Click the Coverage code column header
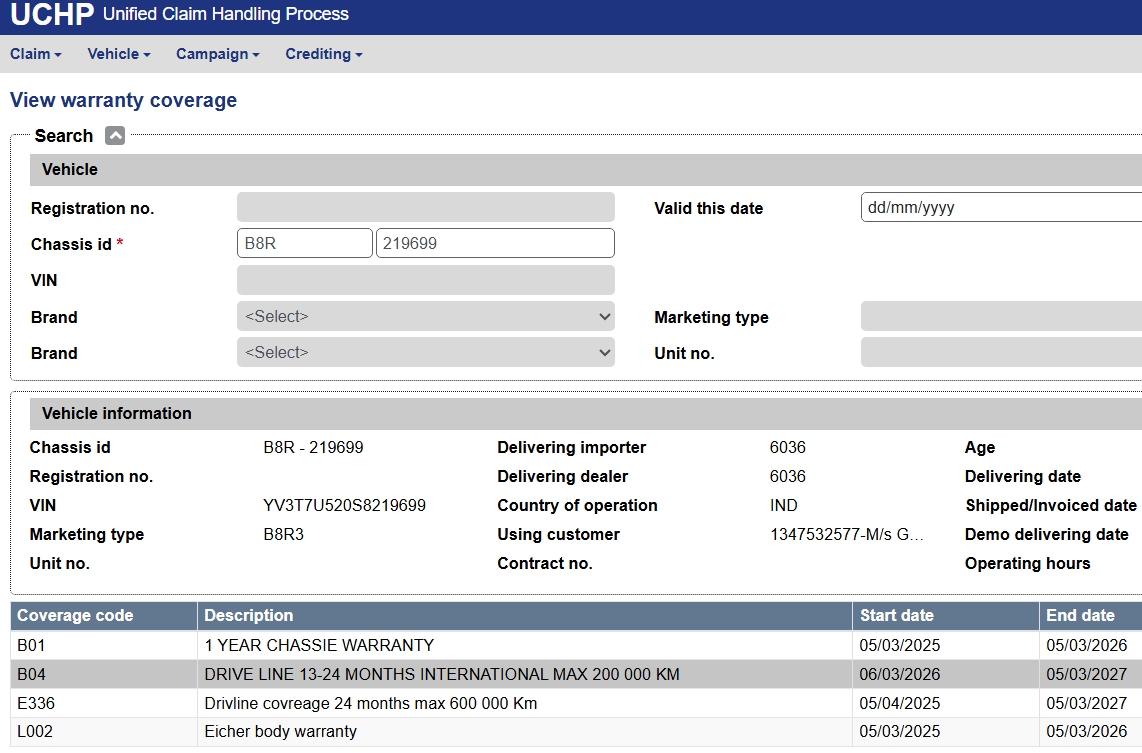The height and width of the screenshot is (753, 1142). click(104, 615)
